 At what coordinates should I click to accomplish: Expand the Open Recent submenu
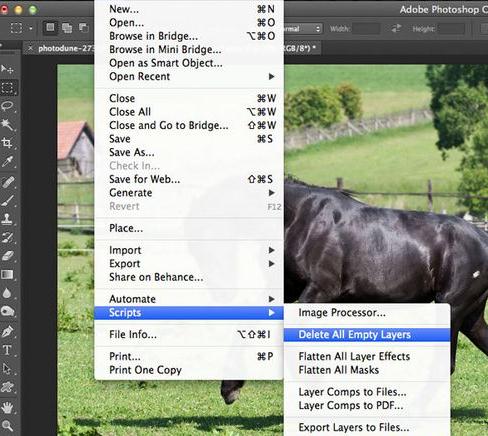pos(189,77)
